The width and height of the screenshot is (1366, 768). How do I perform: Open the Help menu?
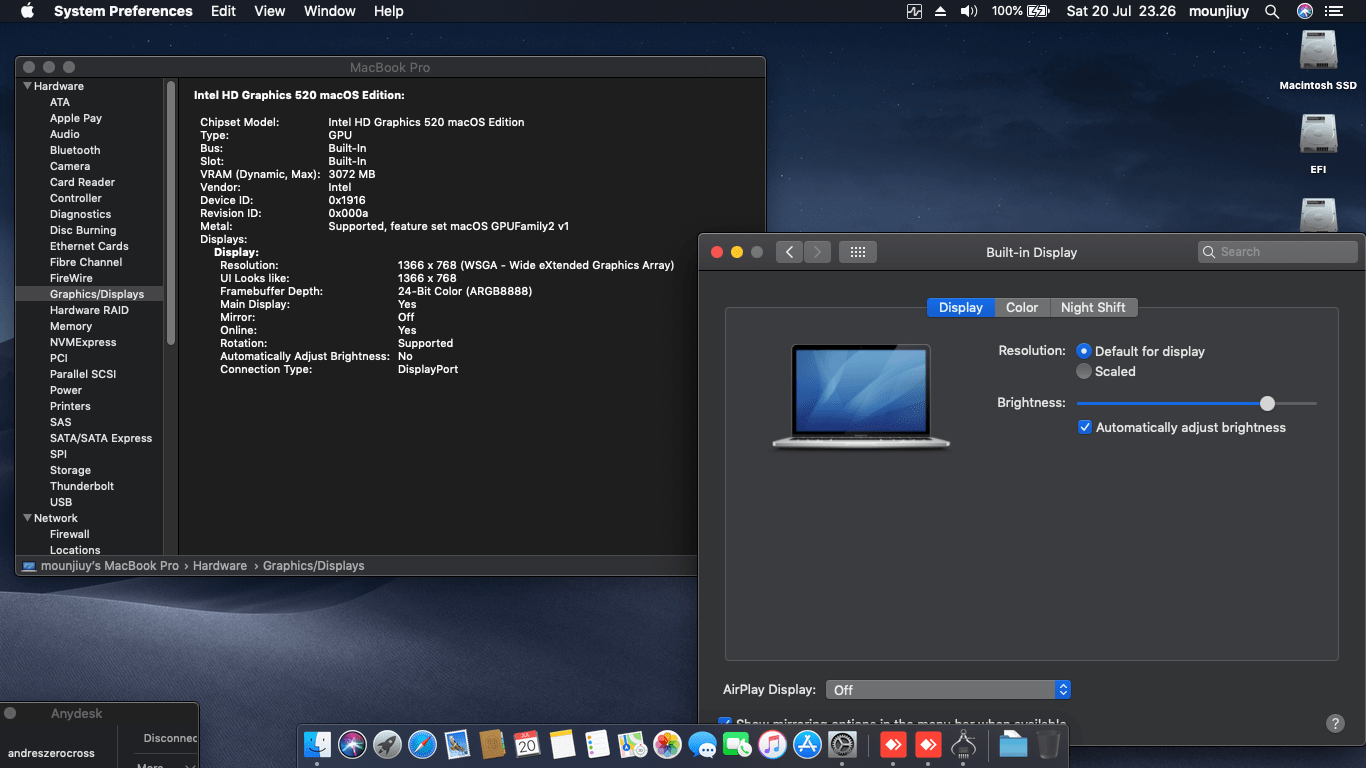388,11
